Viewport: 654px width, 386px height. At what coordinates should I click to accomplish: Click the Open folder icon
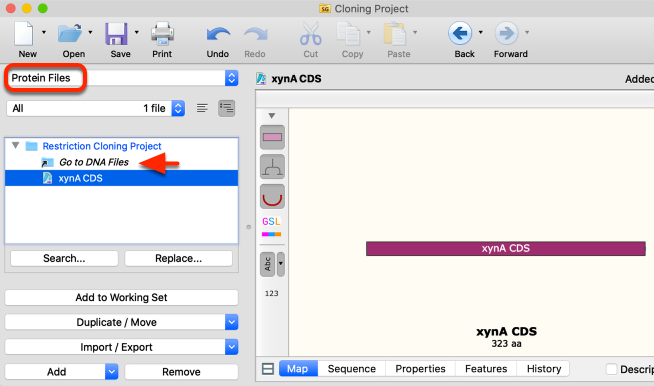point(70,33)
